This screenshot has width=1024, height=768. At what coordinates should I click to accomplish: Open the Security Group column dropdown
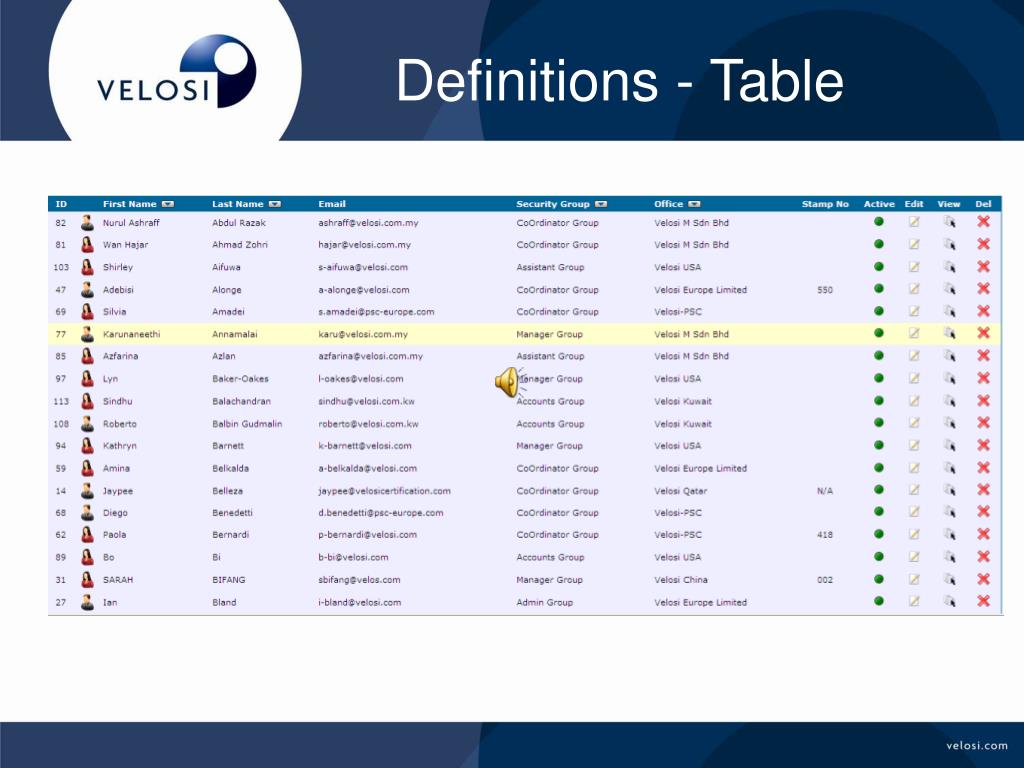pyautogui.click(x=601, y=204)
